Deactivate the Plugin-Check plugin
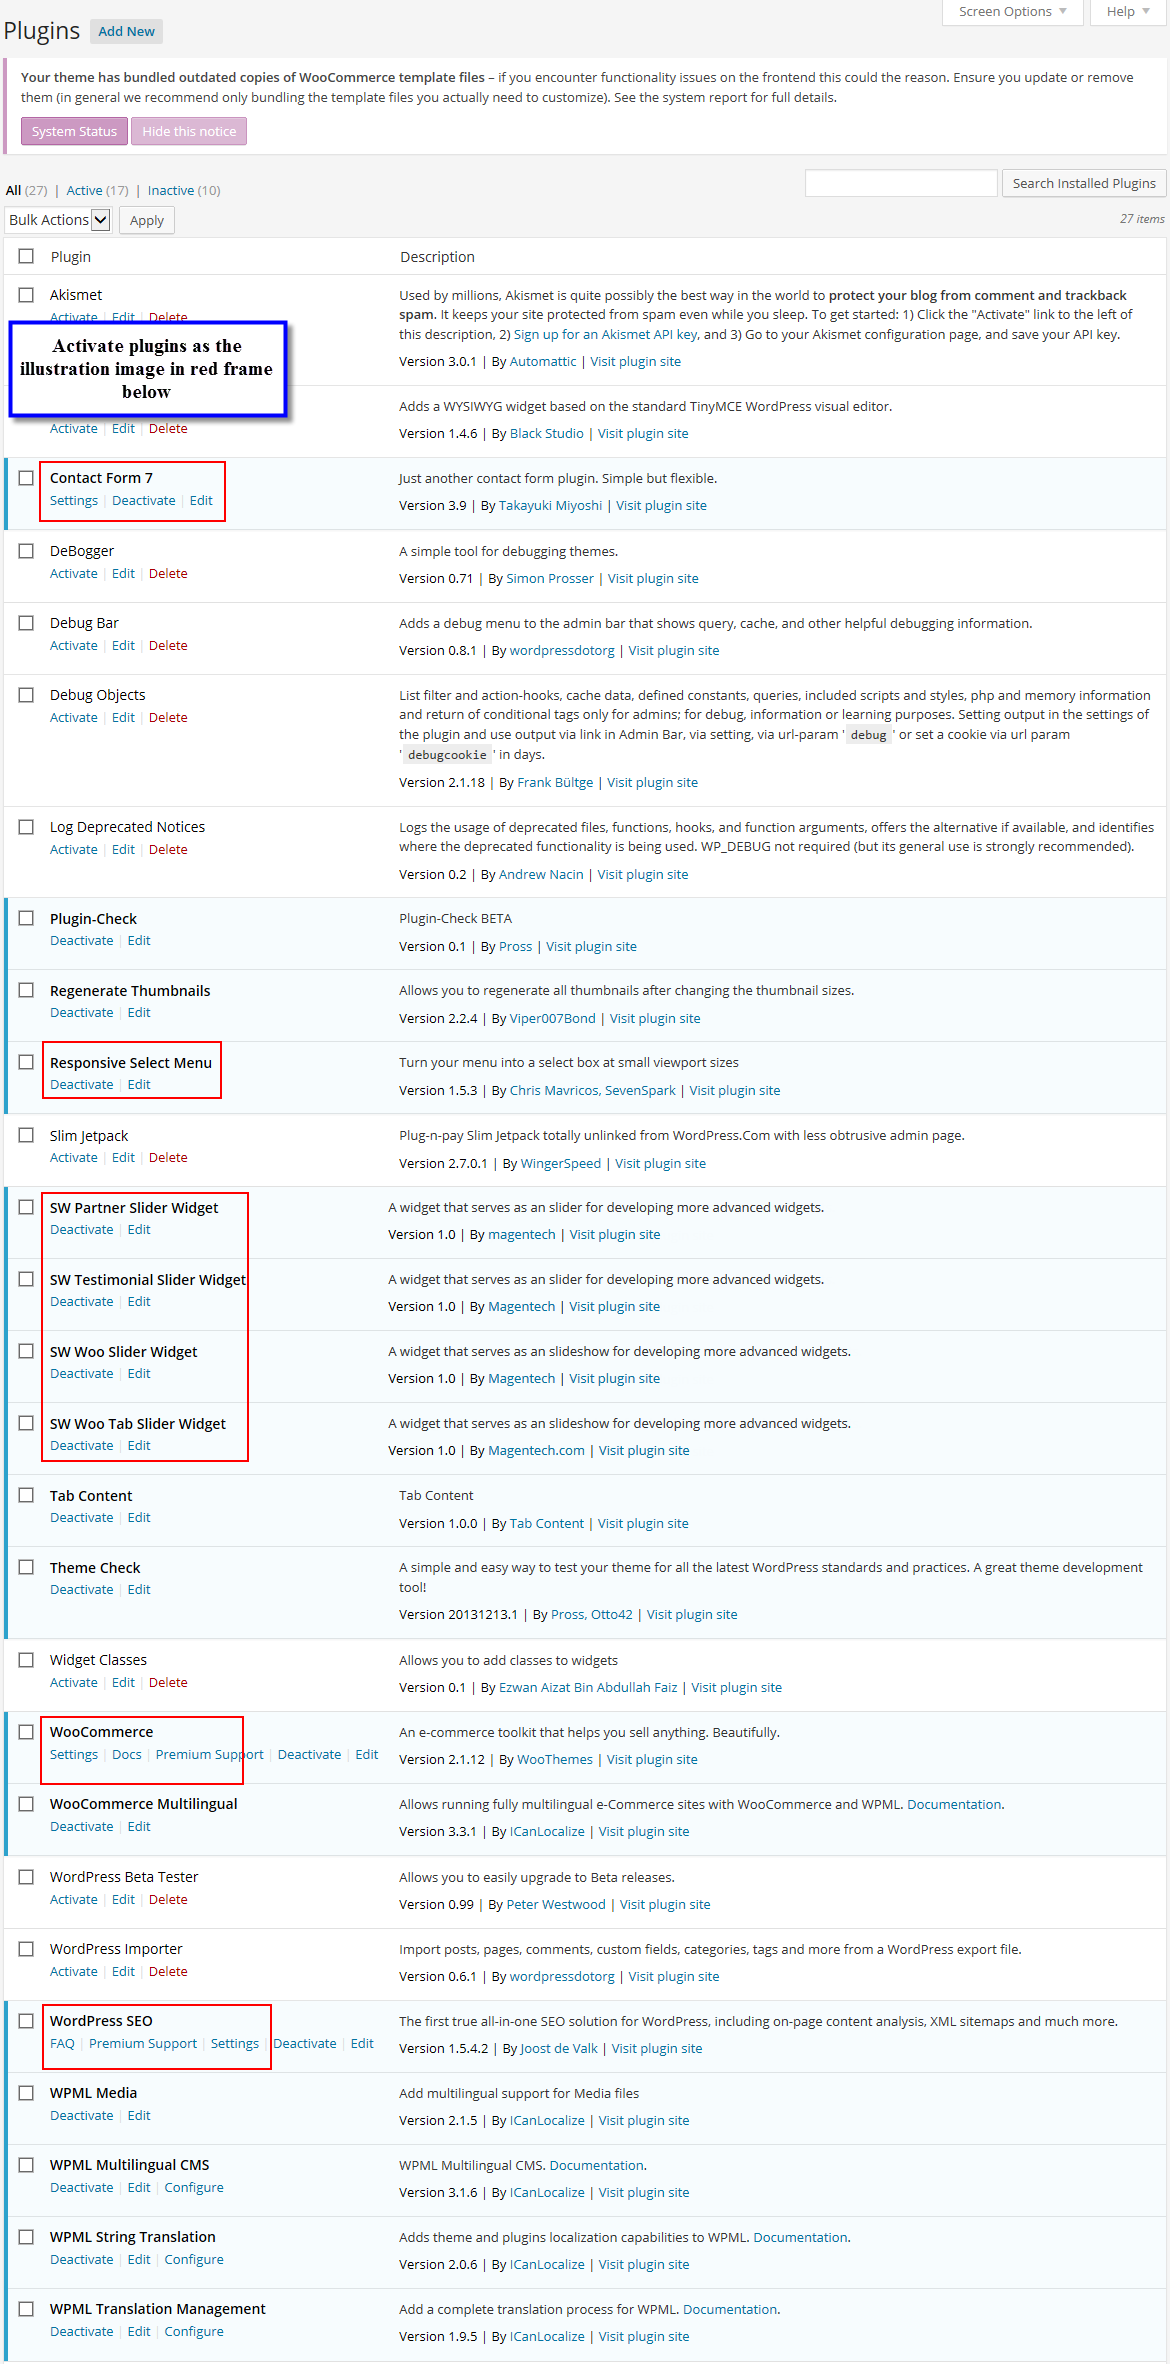The width and height of the screenshot is (1170, 2364). [x=82, y=941]
